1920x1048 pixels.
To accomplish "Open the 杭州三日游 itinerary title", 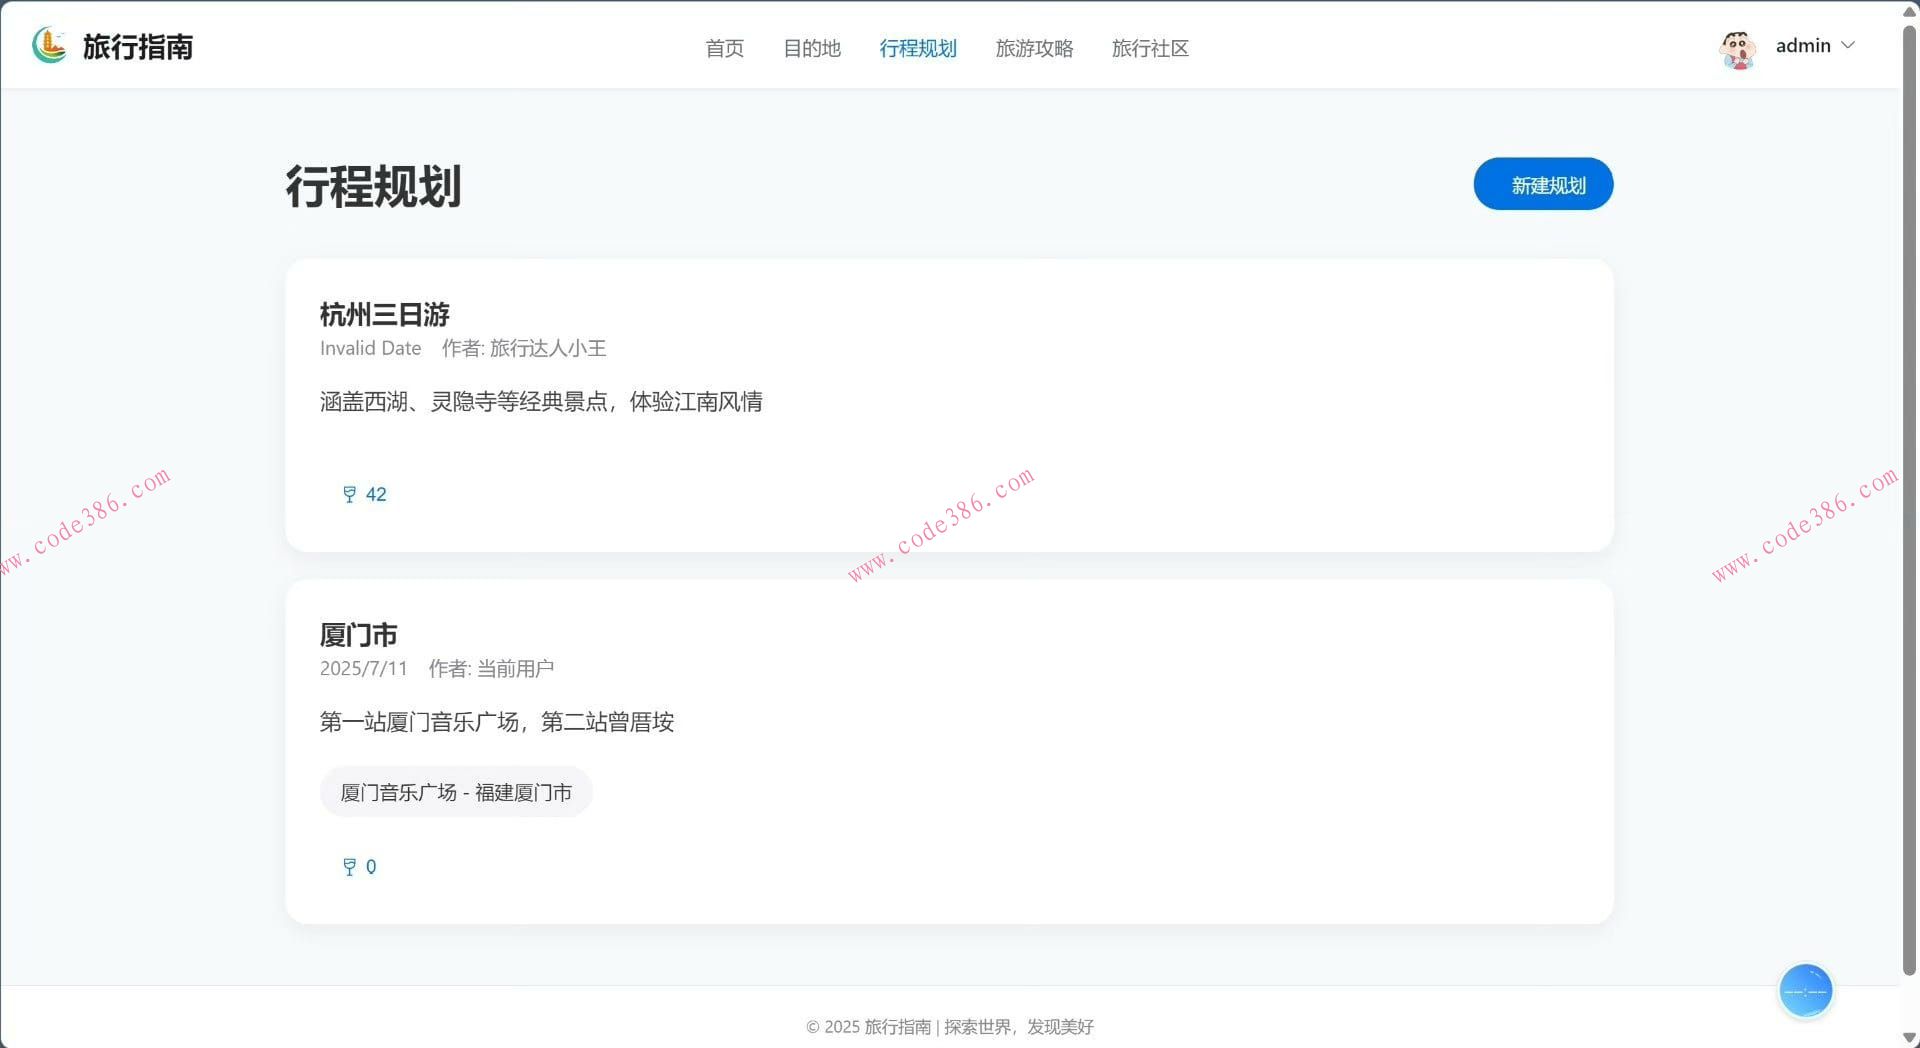I will click(x=384, y=314).
